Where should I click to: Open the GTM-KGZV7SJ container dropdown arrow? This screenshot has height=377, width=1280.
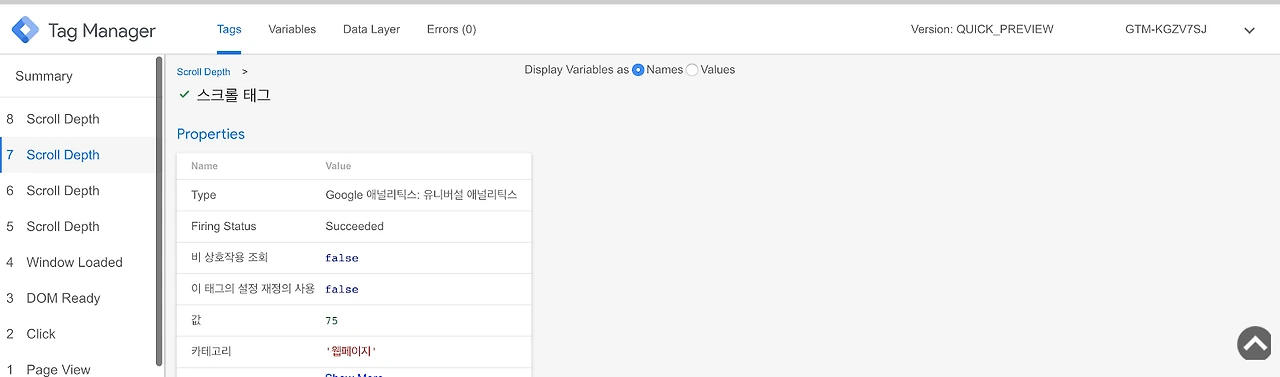pos(1249,31)
